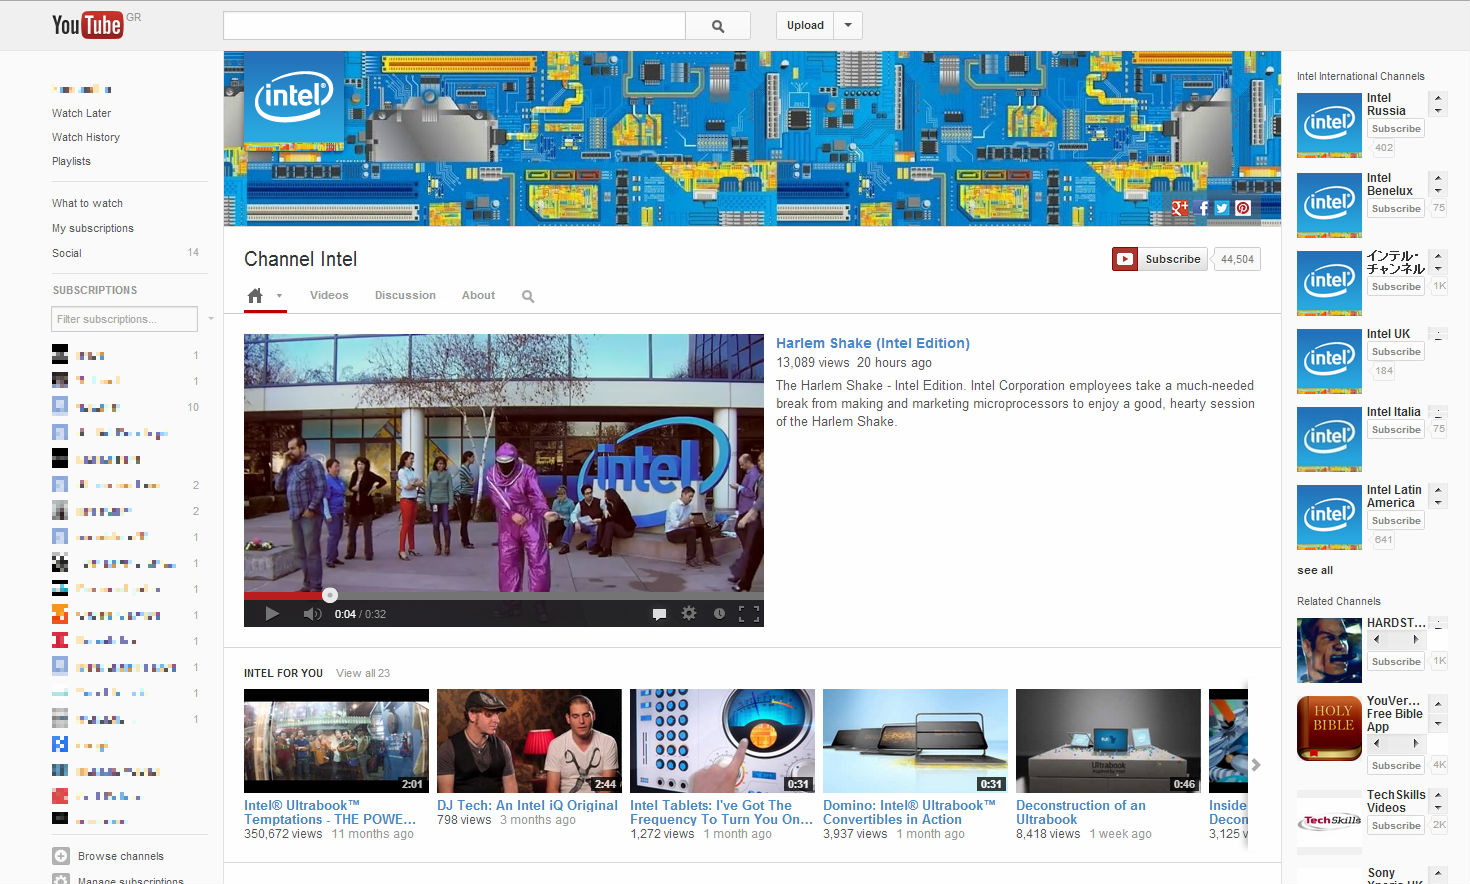Toggle fullscreen mode on the video
This screenshot has width=1470, height=884.
click(x=748, y=614)
